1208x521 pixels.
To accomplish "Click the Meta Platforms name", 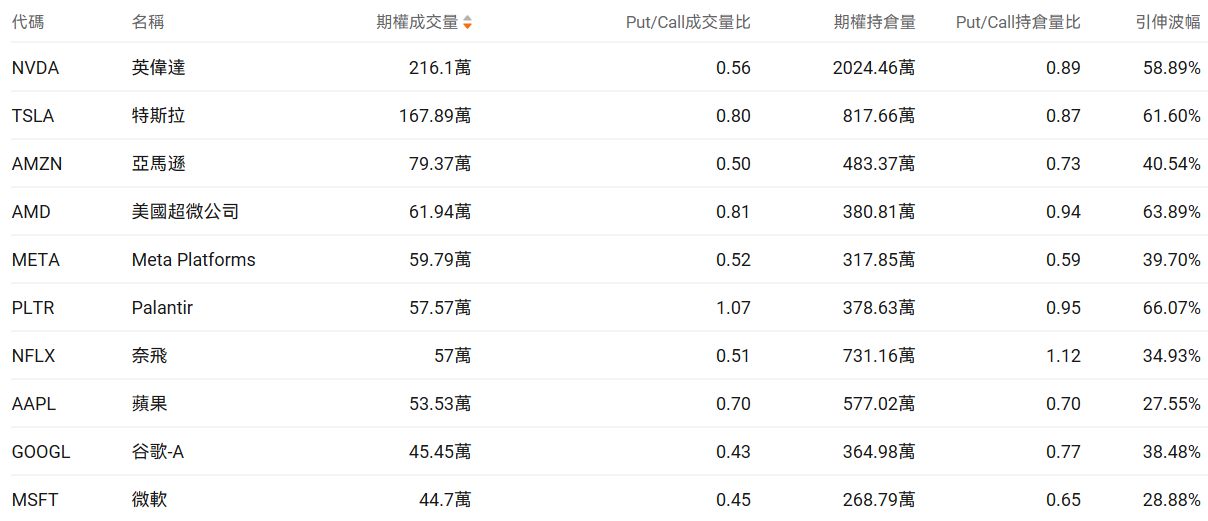I will (x=193, y=260).
